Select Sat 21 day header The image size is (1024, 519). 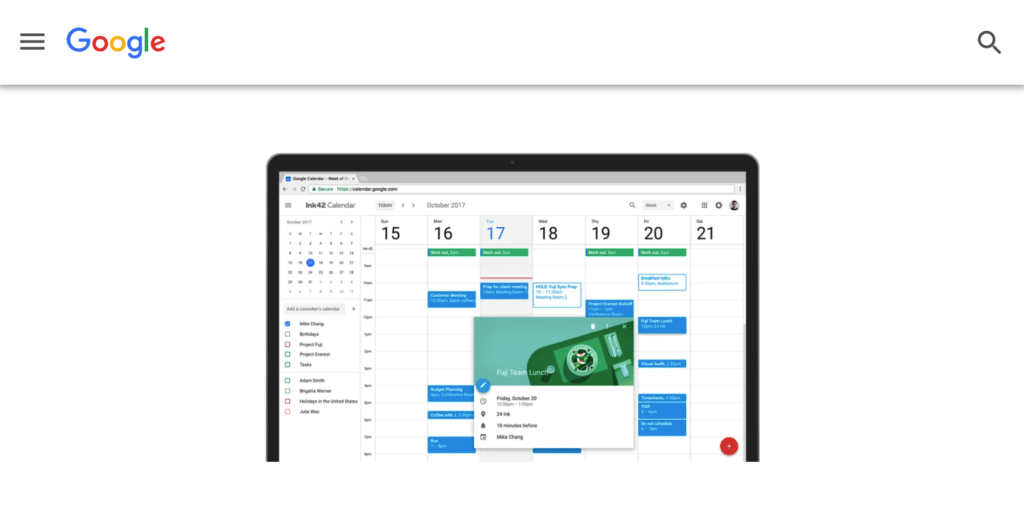click(705, 231)
